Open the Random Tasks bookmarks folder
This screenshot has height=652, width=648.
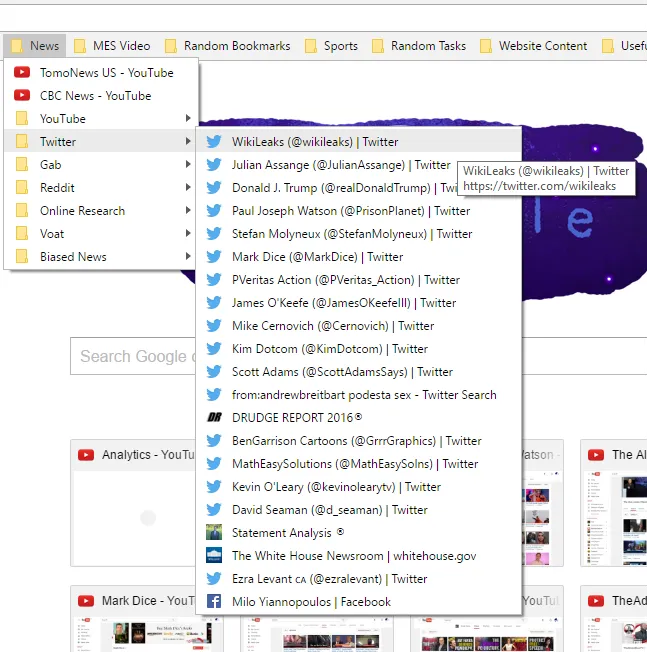[419, 46]
